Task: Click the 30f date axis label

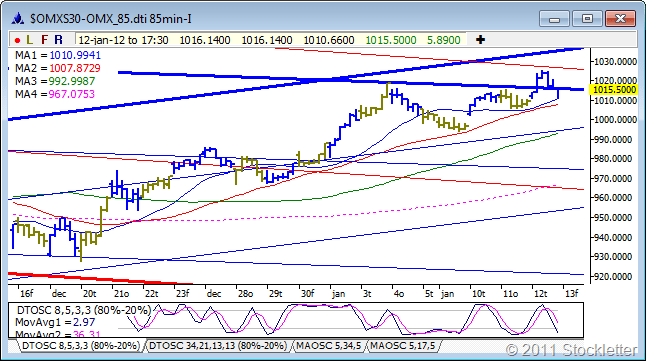Action: click(307, 293)
